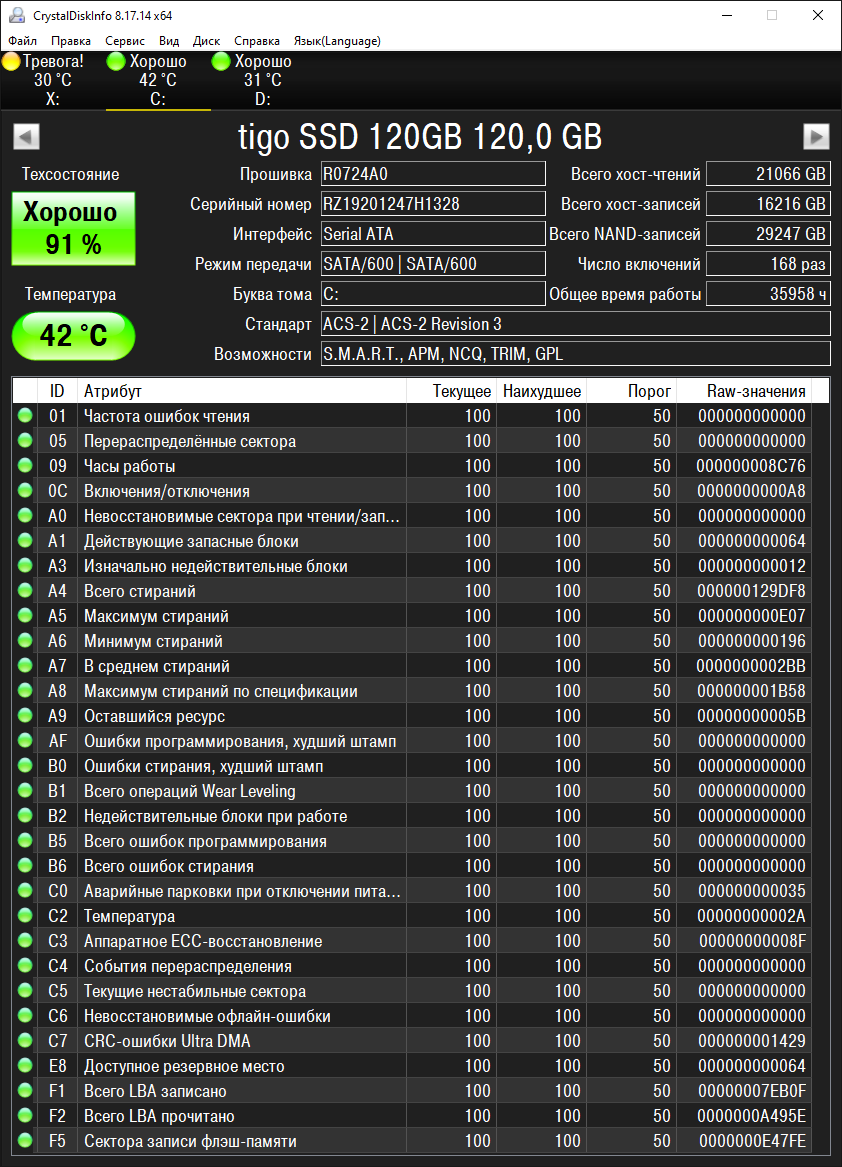
Task: Click the Атрибут column header
Action: 242,391
